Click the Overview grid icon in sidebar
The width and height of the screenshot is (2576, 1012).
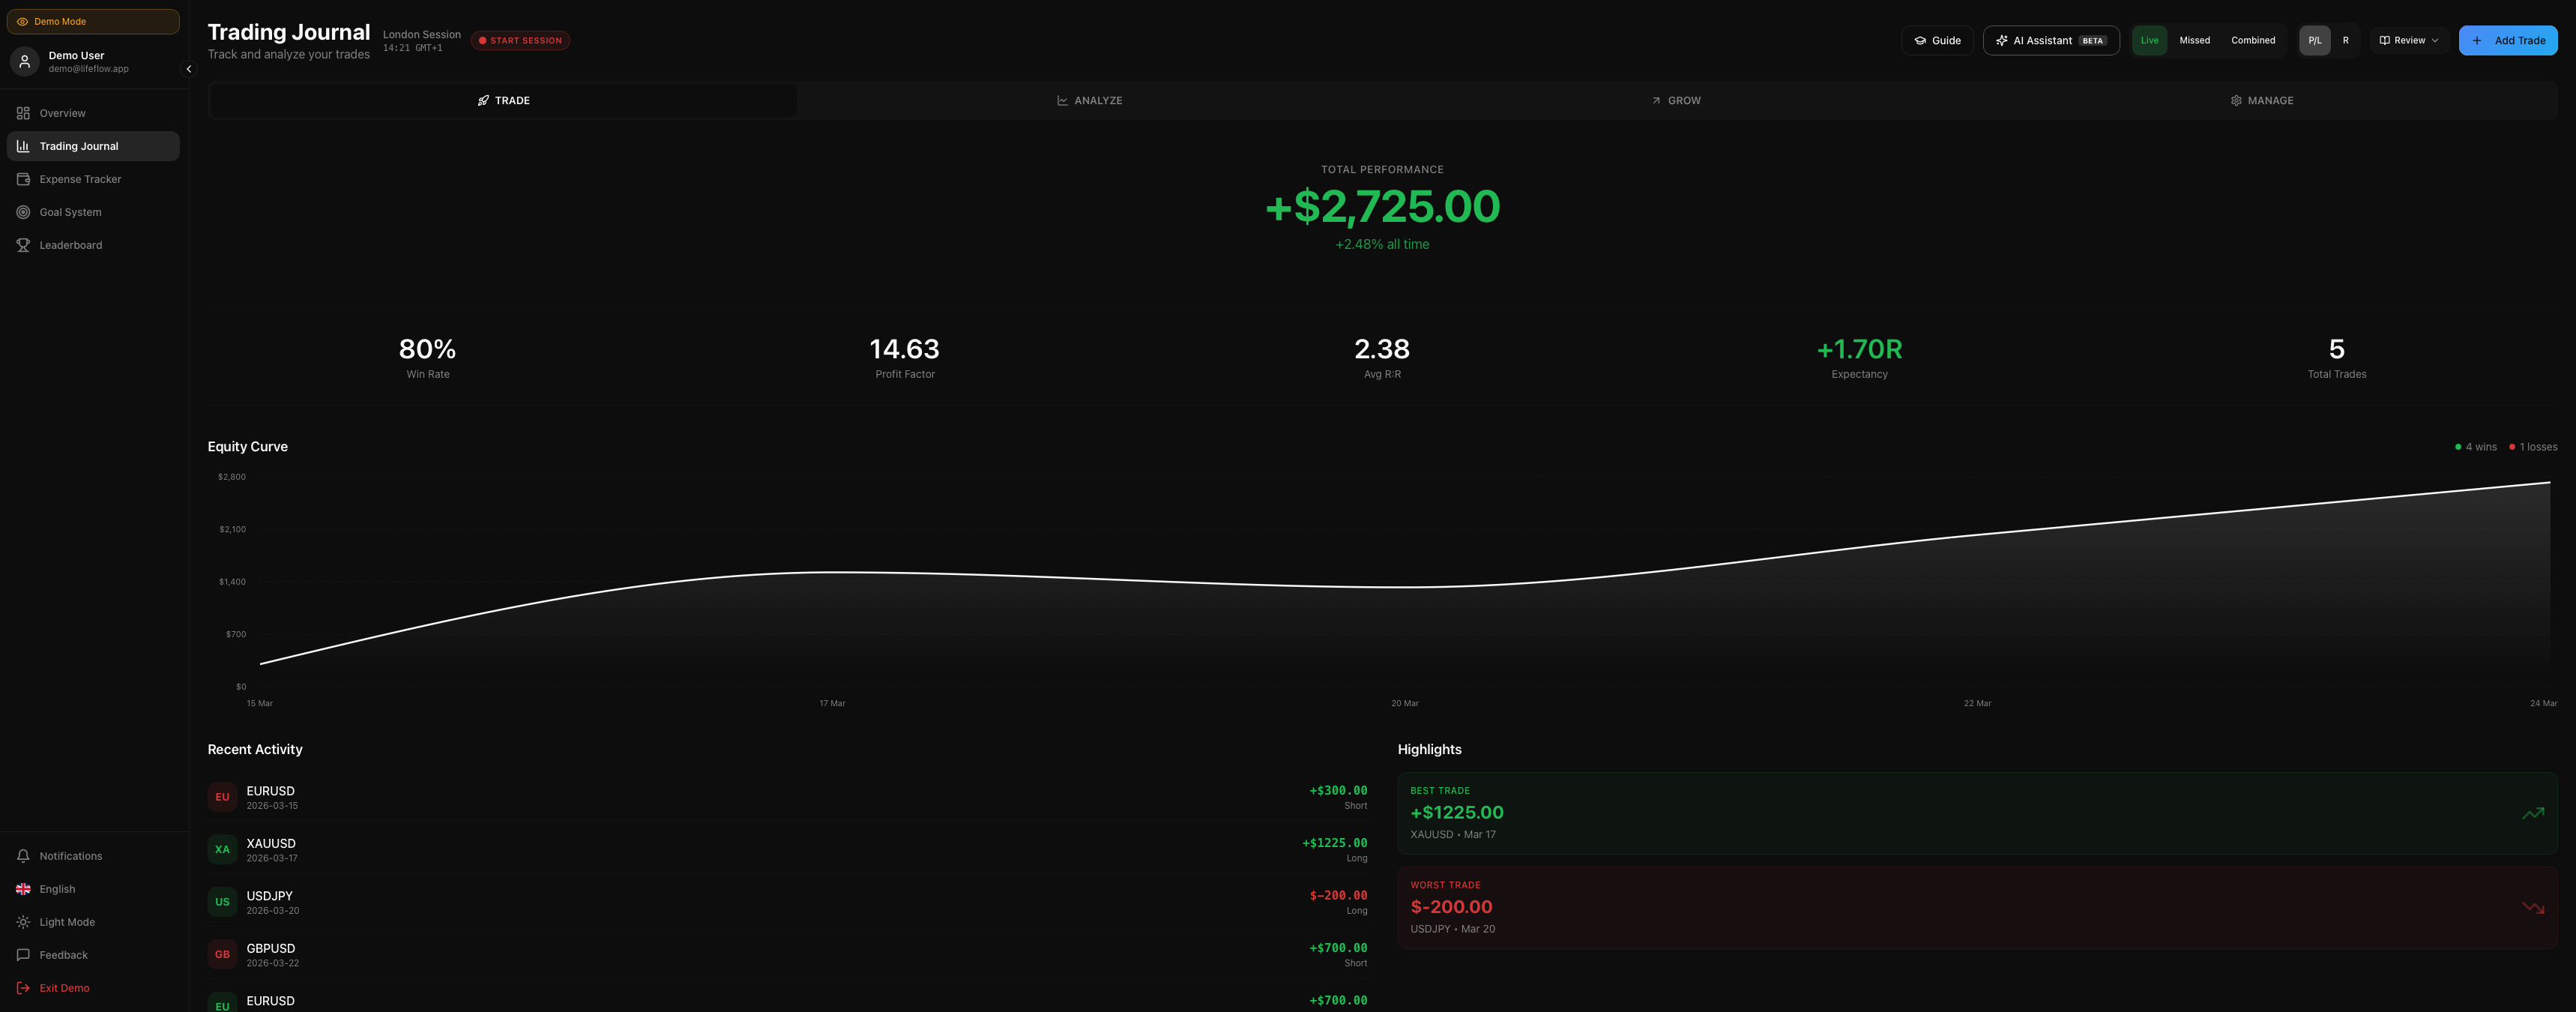point(23,113)
